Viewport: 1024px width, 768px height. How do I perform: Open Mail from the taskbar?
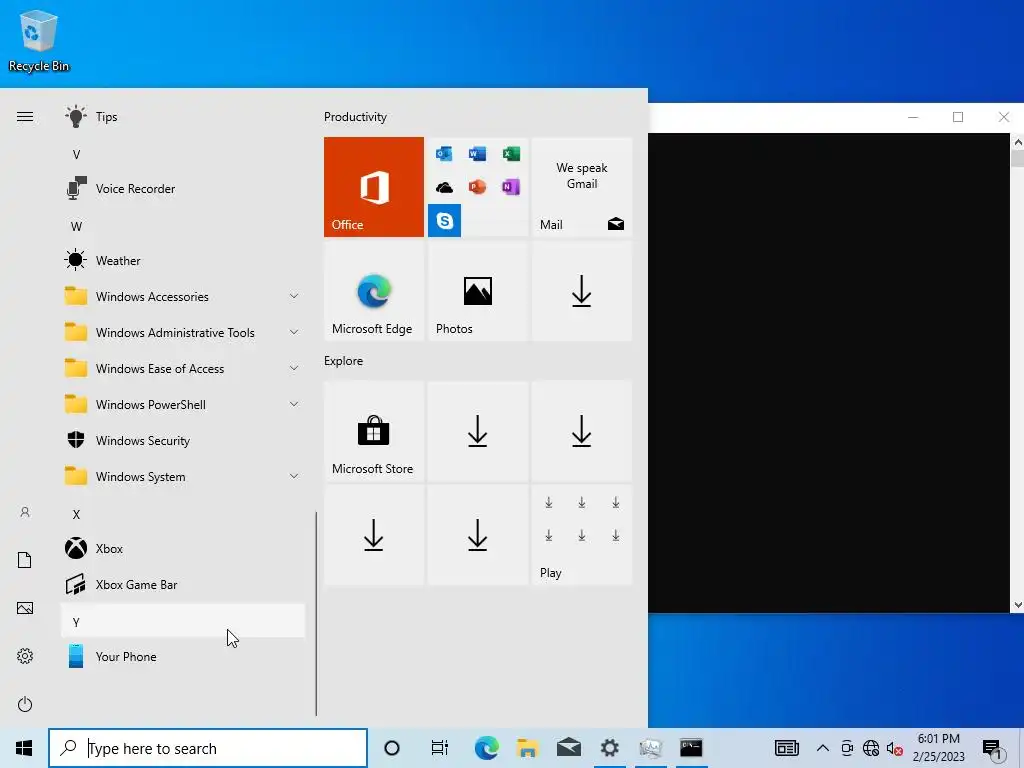coord(569,748)
